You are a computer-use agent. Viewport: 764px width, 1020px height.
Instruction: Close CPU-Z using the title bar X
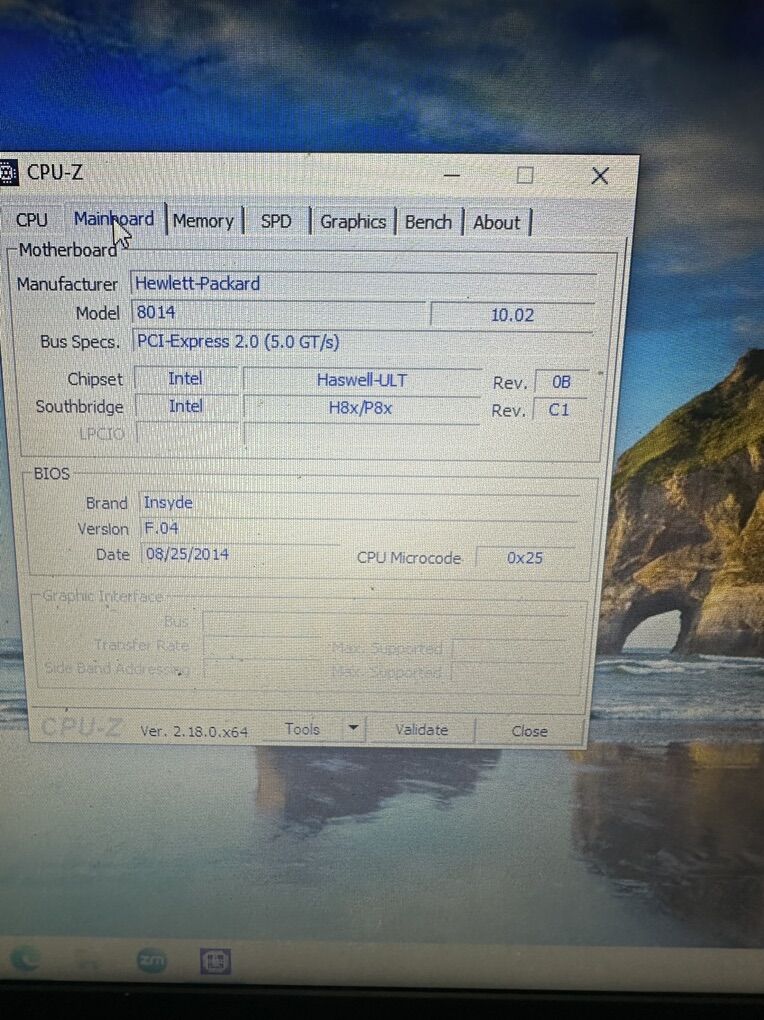point(599,176)
